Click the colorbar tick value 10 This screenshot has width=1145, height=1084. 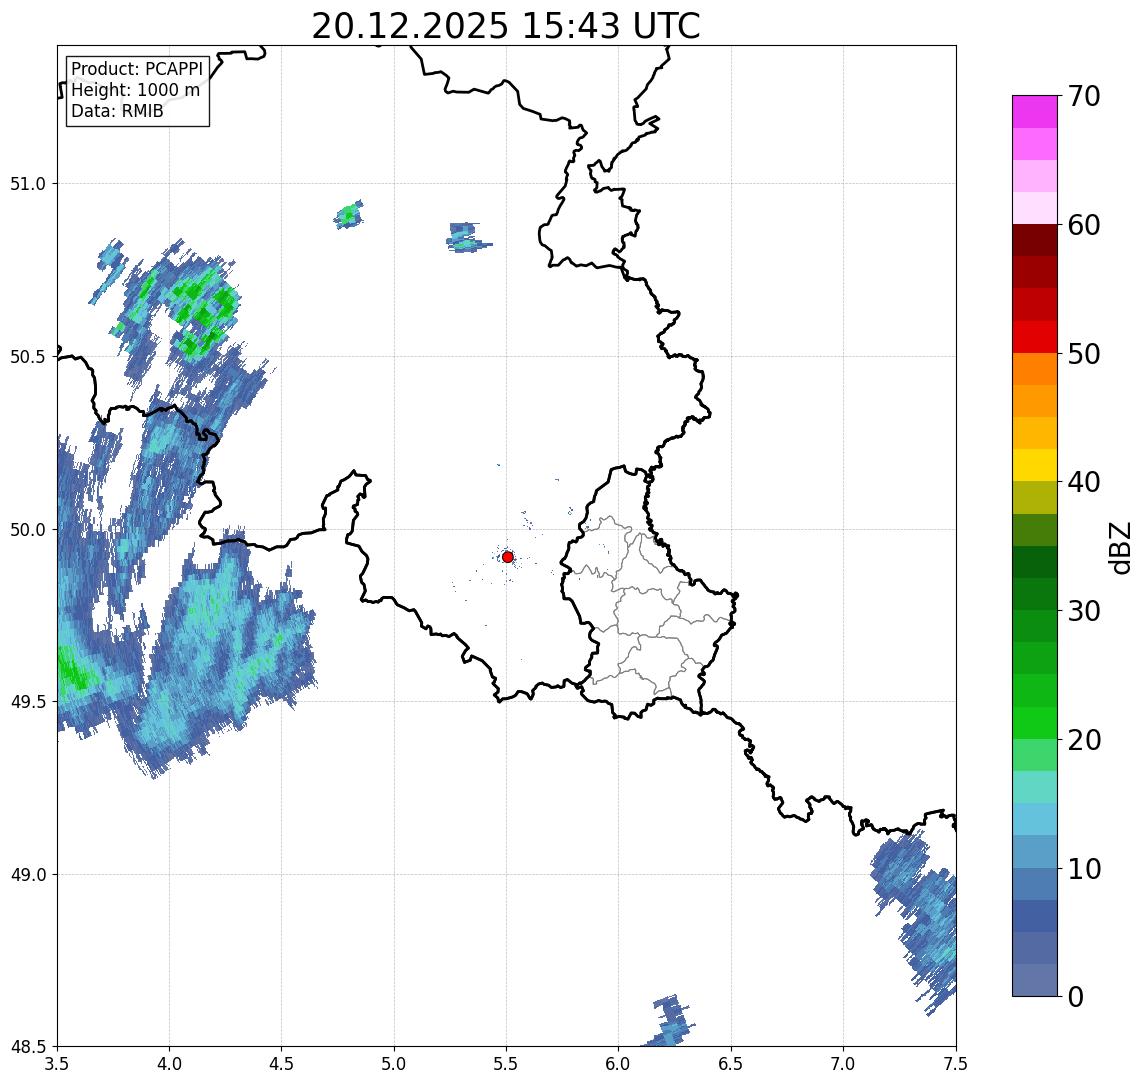click(x=1083, y=869)
